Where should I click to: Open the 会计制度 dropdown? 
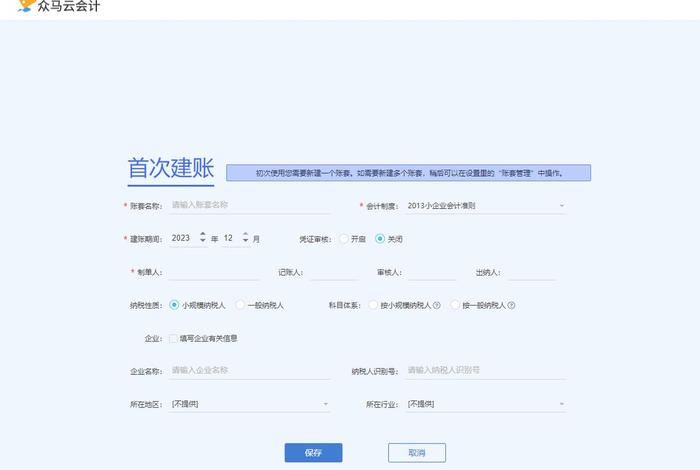[486, 206]
